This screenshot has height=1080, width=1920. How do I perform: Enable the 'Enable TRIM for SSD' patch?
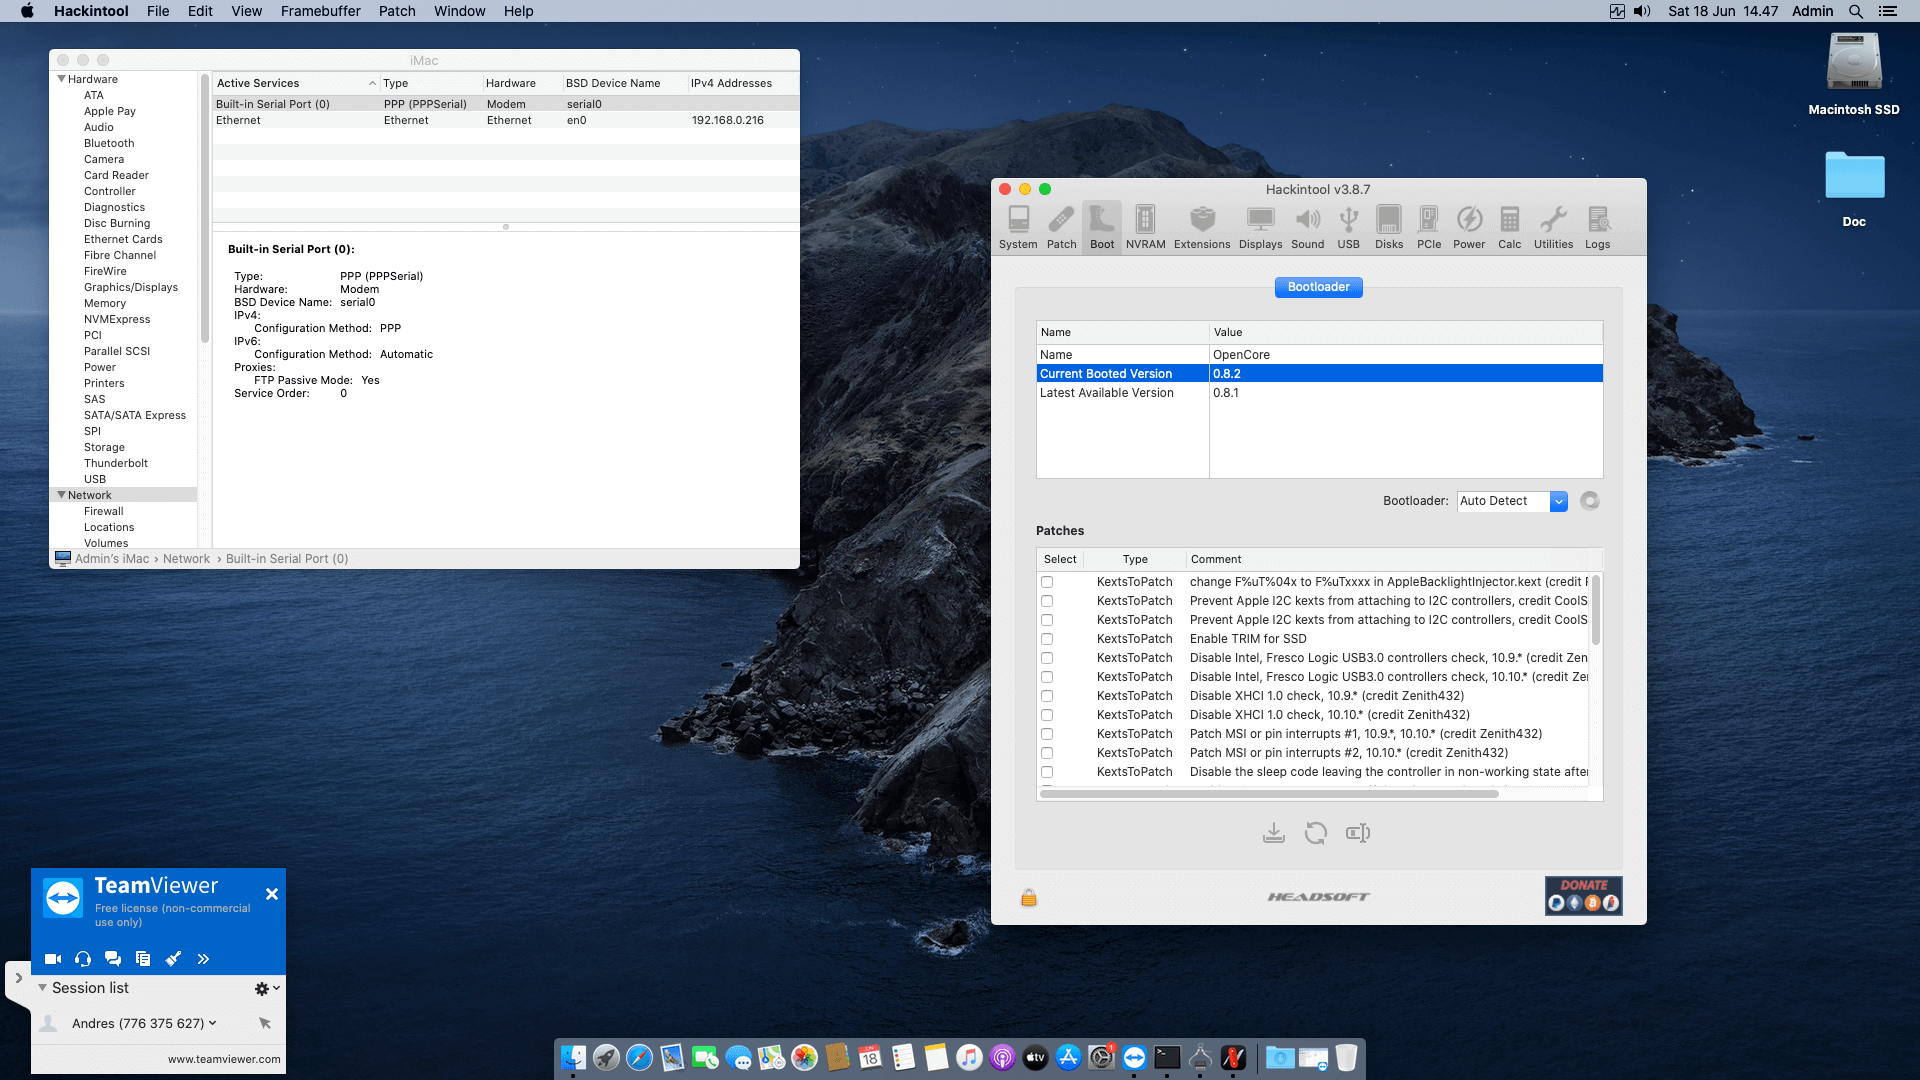1047,638
